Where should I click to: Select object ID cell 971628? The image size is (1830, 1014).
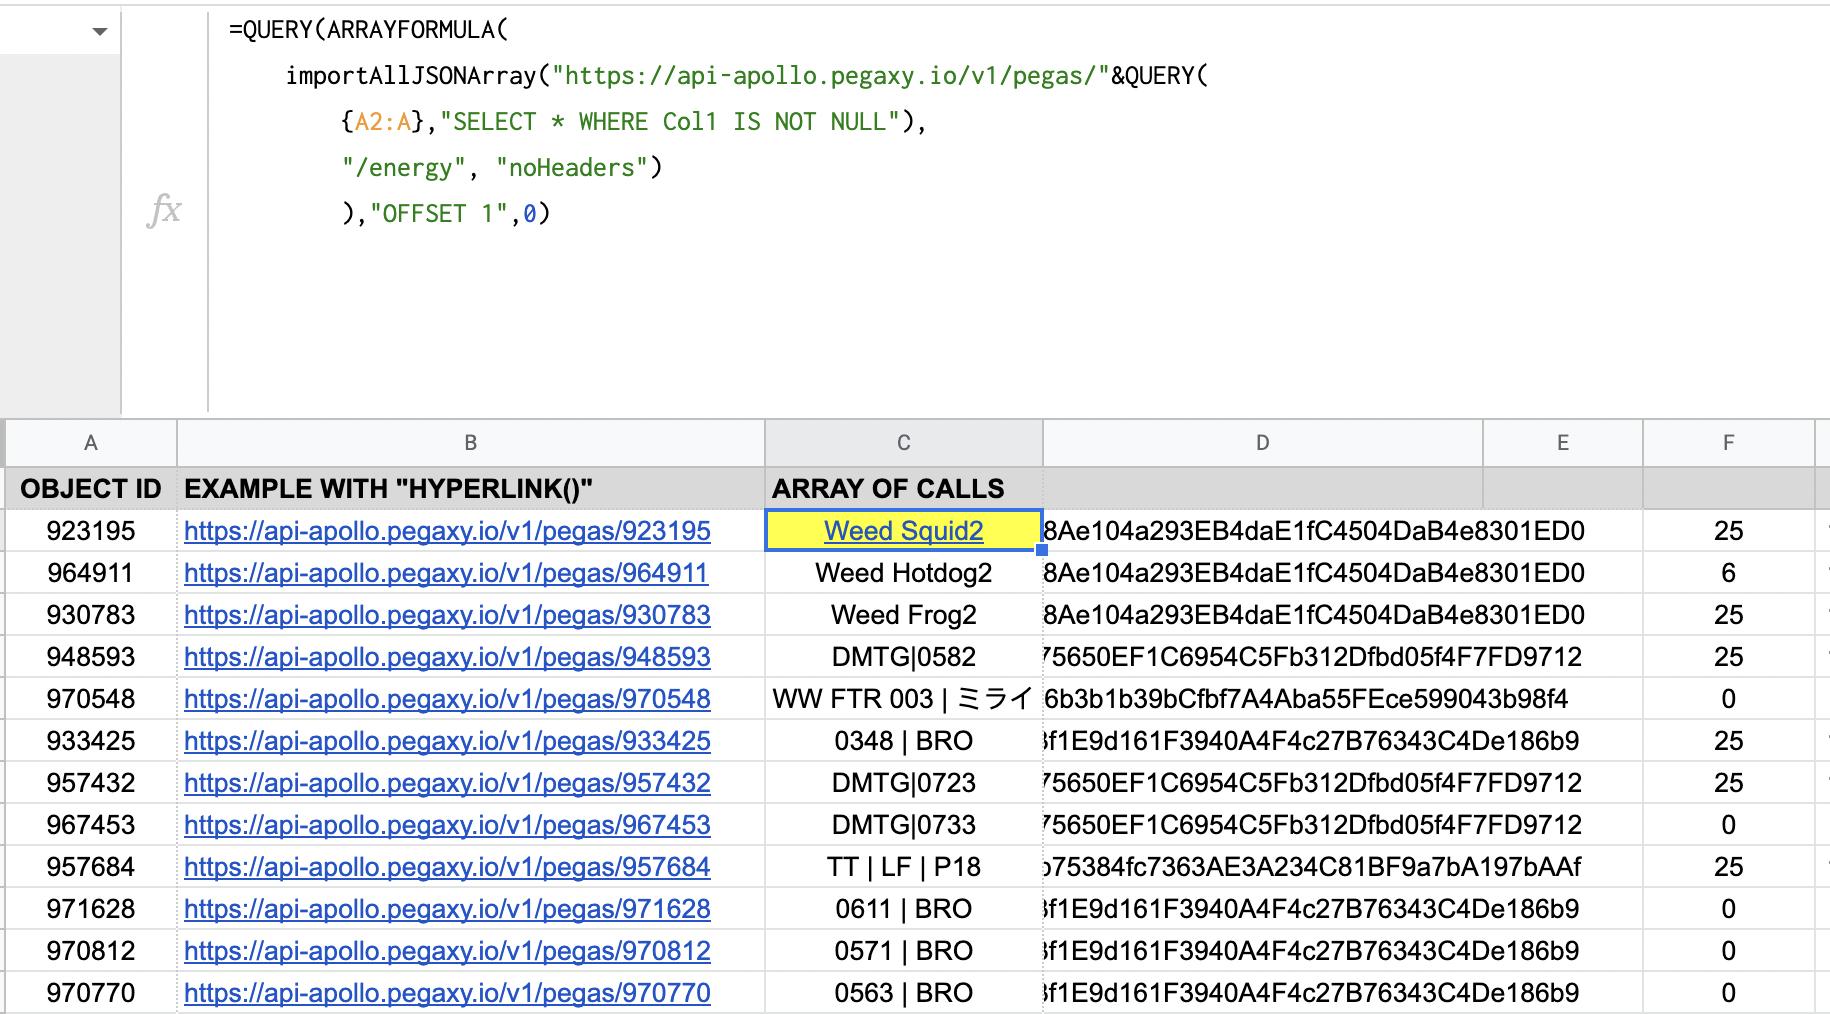point(91,909)
